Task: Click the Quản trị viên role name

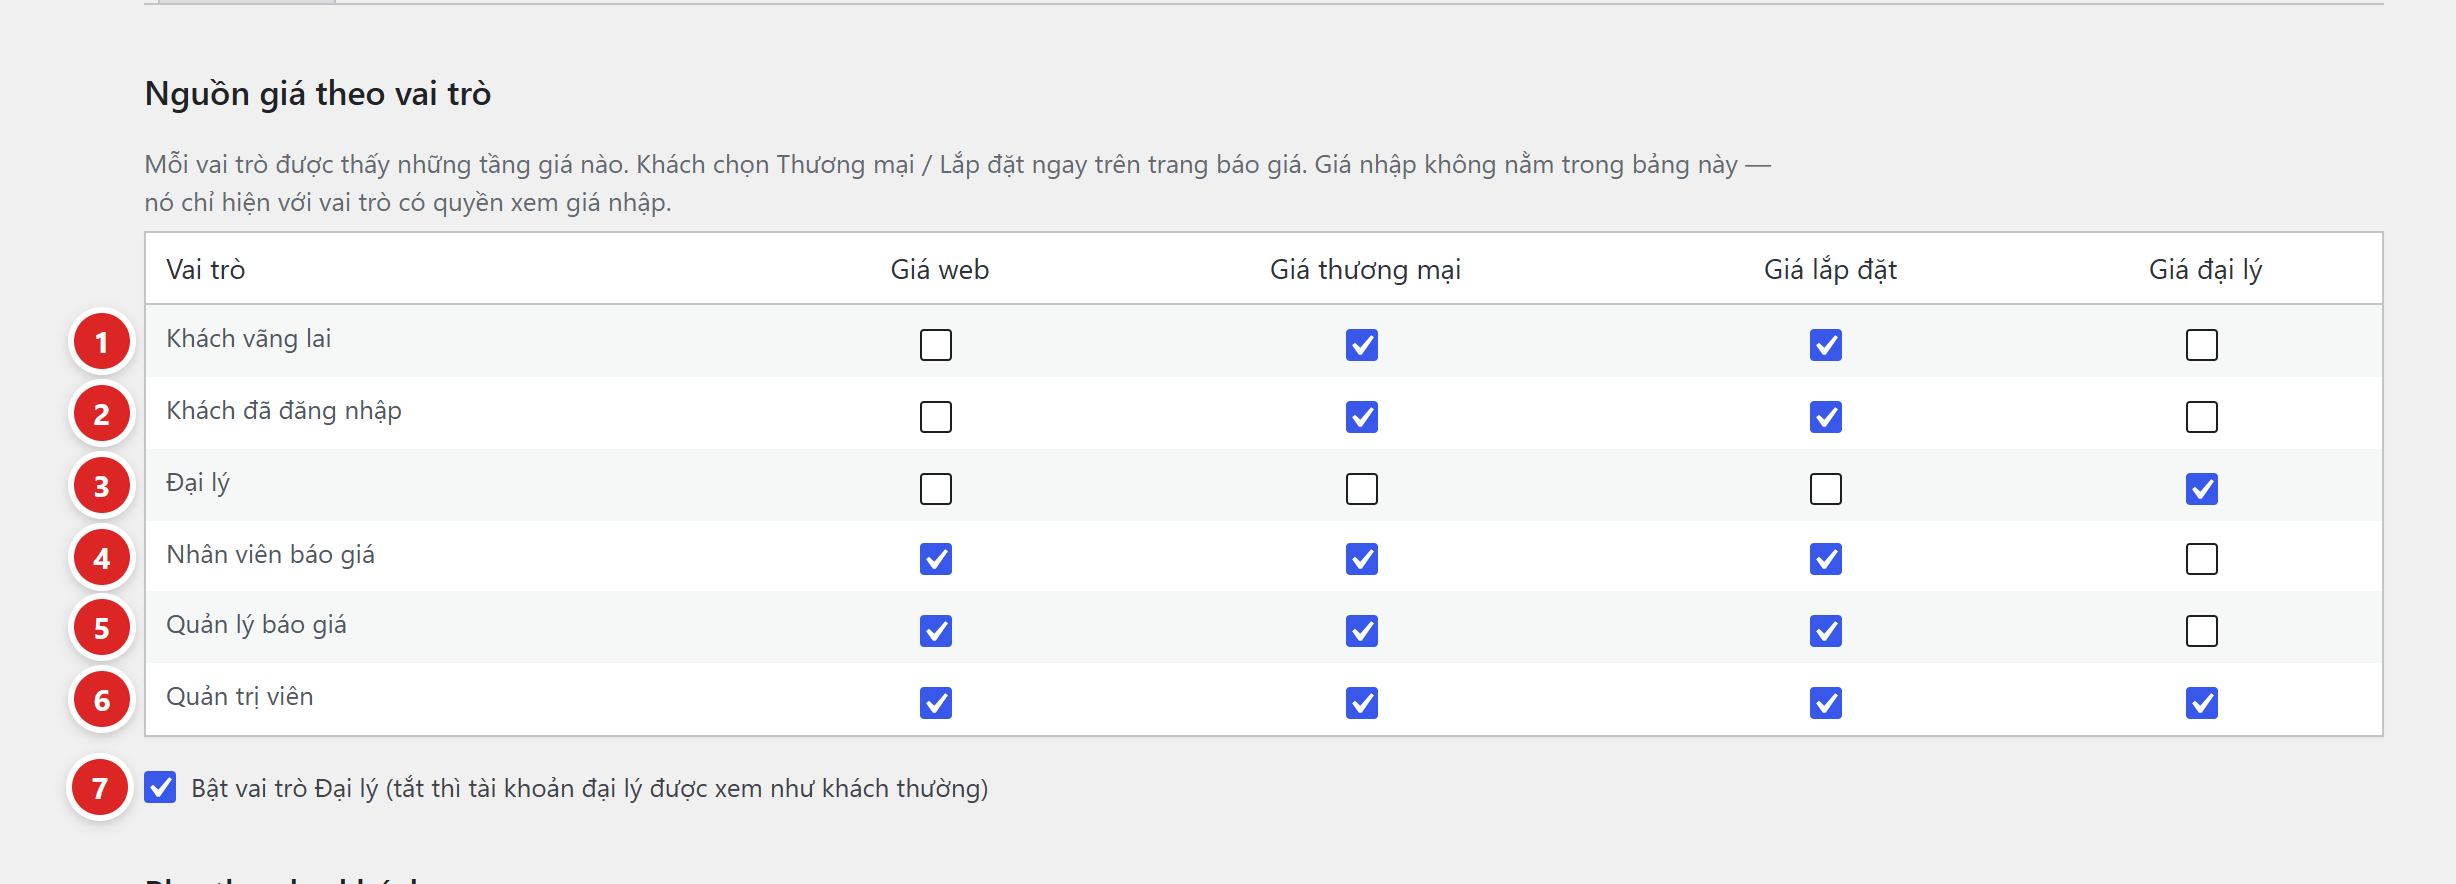Action: (x=240, y=697)
